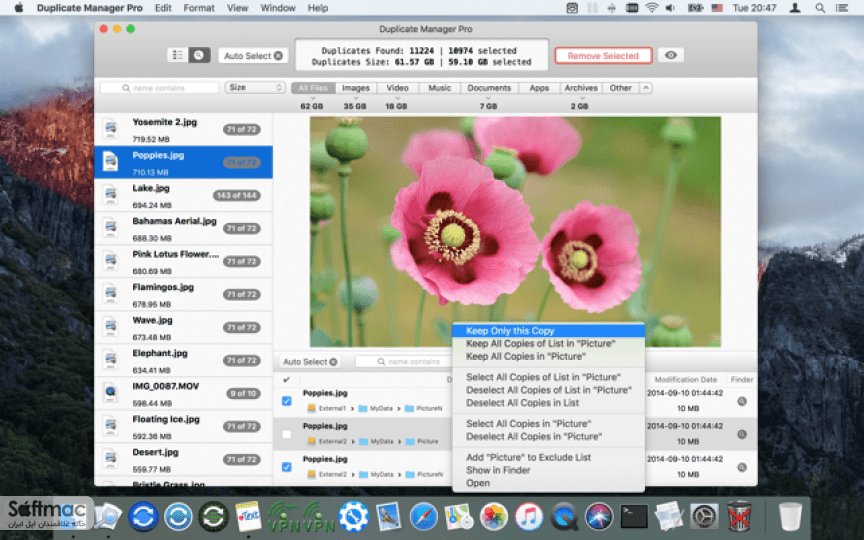Choose Show in Finder from context menu

[x=548, y=470]
